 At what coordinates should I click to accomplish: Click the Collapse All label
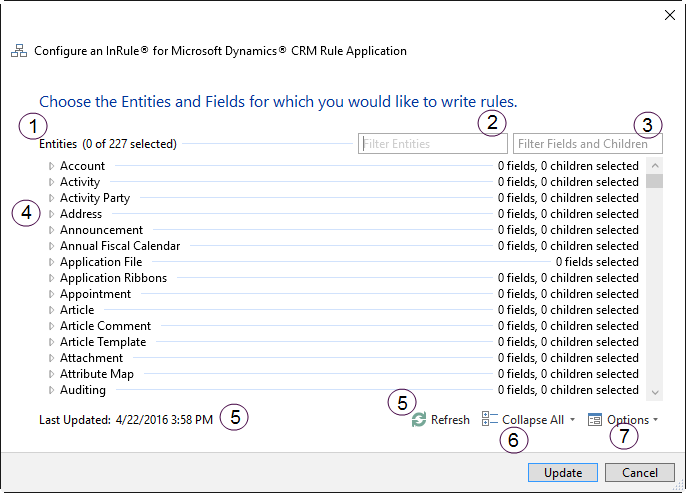pyautogui.click(x=533, y=420)
